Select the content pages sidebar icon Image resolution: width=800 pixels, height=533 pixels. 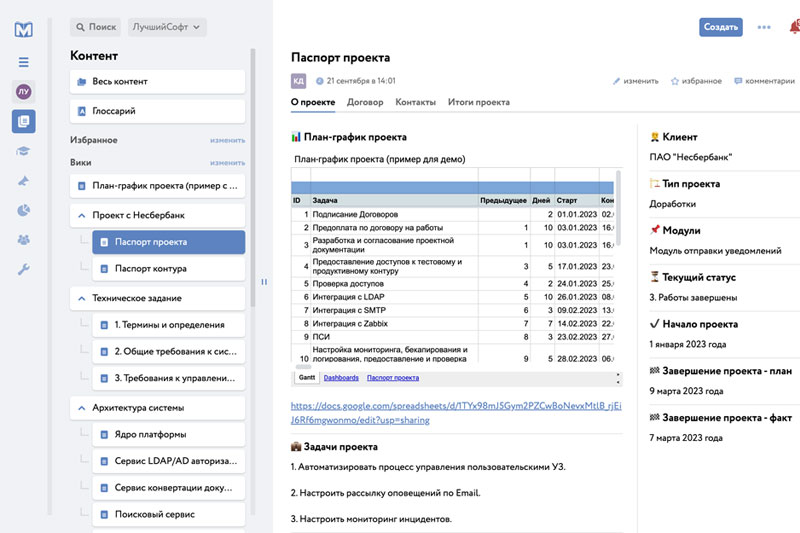pyautogui.click(x=23, y=121)
